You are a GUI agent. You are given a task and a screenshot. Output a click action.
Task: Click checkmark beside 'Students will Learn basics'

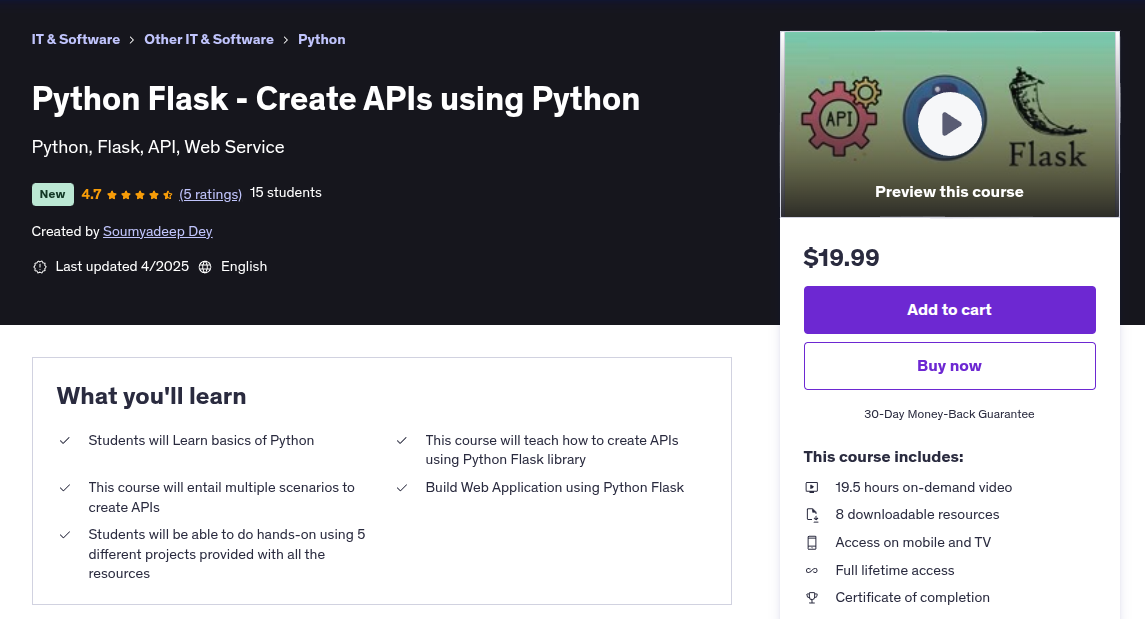[65, 441]
